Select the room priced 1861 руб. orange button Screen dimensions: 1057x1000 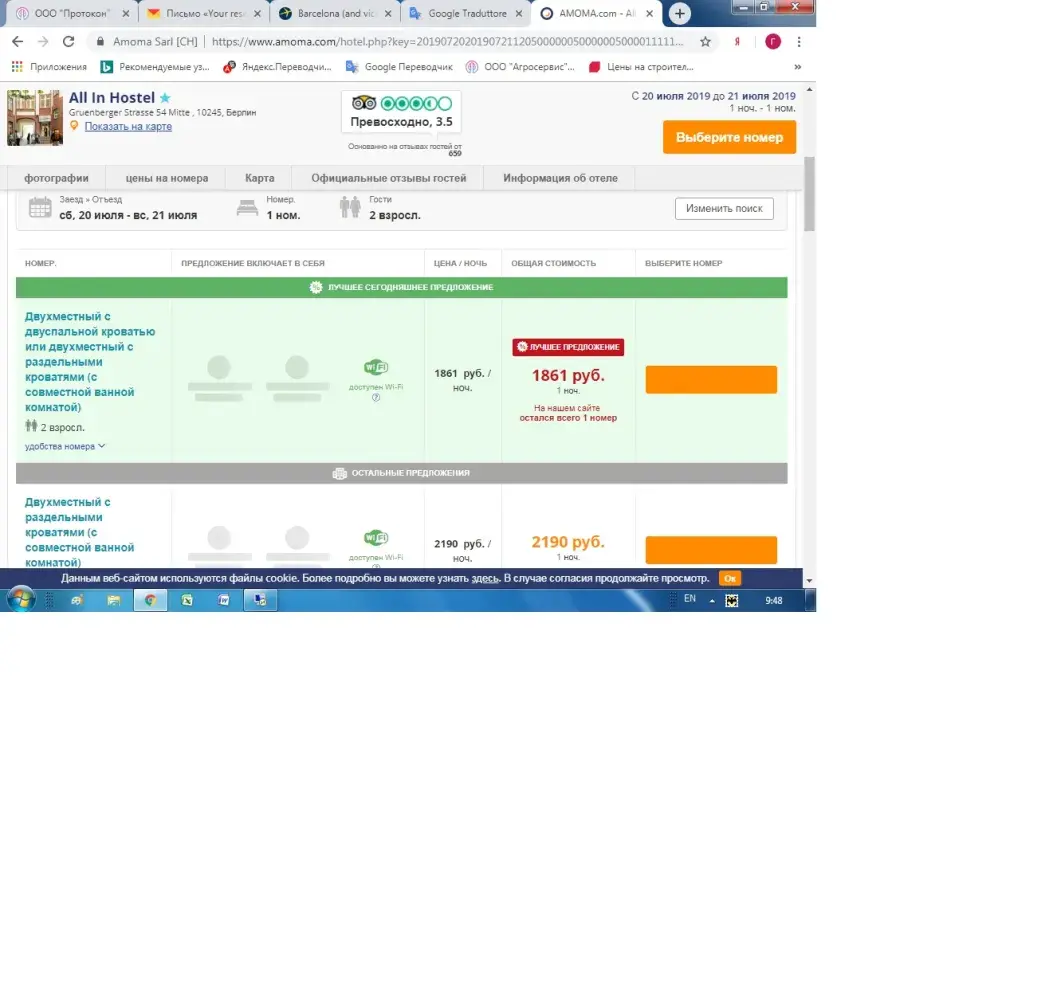click(x=711, y=380)
